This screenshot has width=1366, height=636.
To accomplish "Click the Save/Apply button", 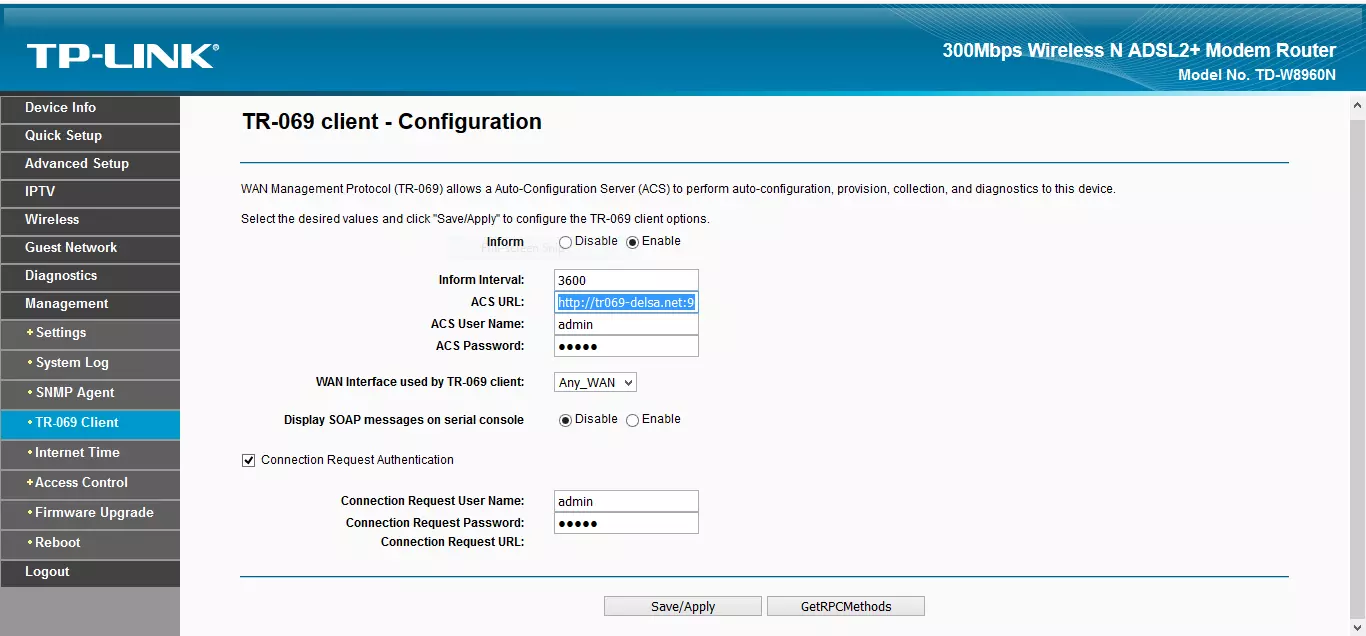I will pos(683,606).
